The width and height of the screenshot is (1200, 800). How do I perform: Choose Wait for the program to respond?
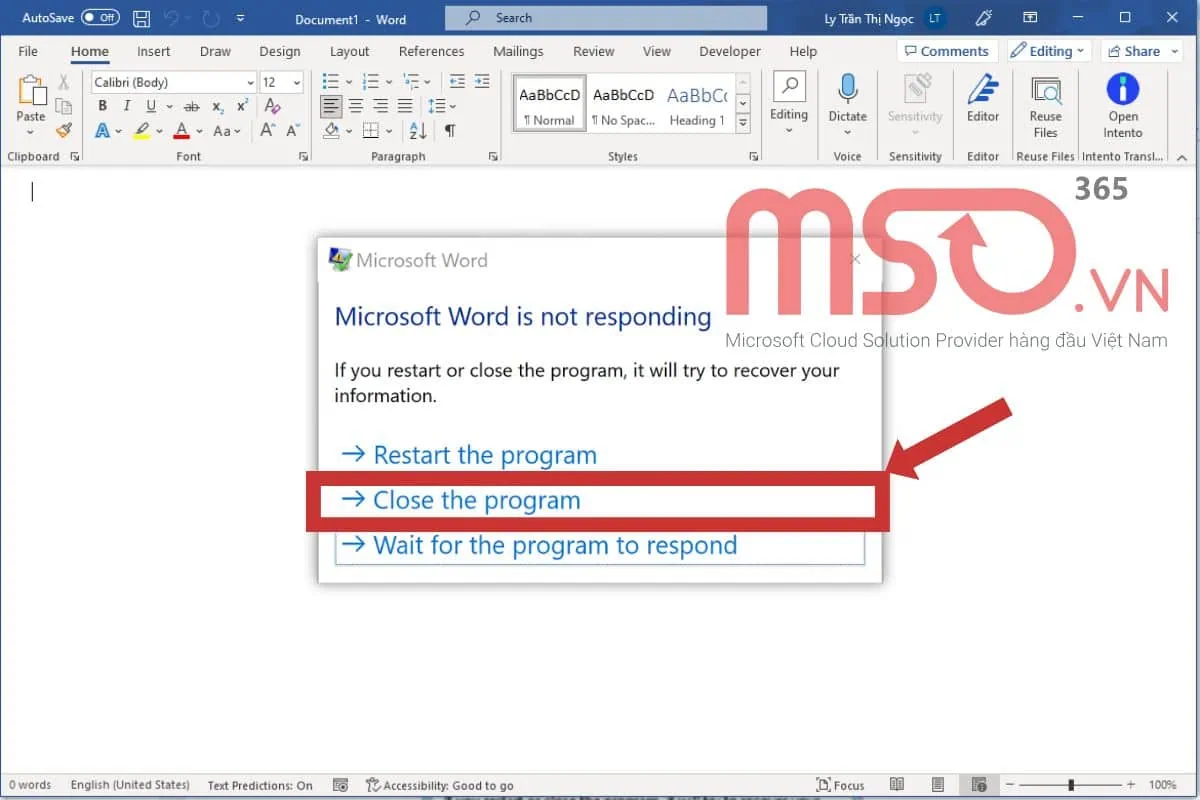point(600,545)
